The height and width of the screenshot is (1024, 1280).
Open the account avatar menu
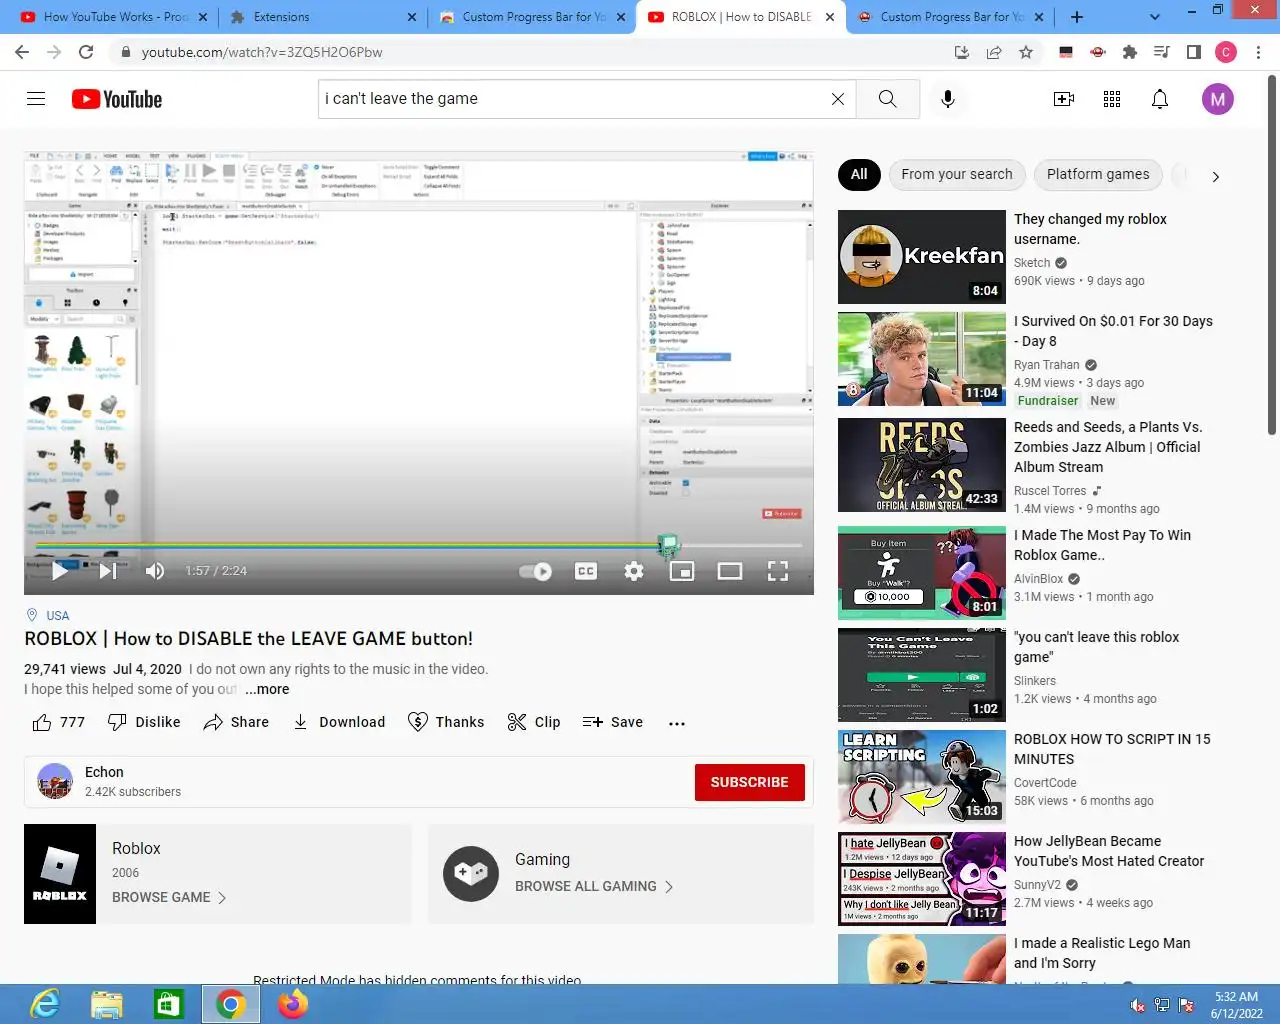pos(1217,99)
